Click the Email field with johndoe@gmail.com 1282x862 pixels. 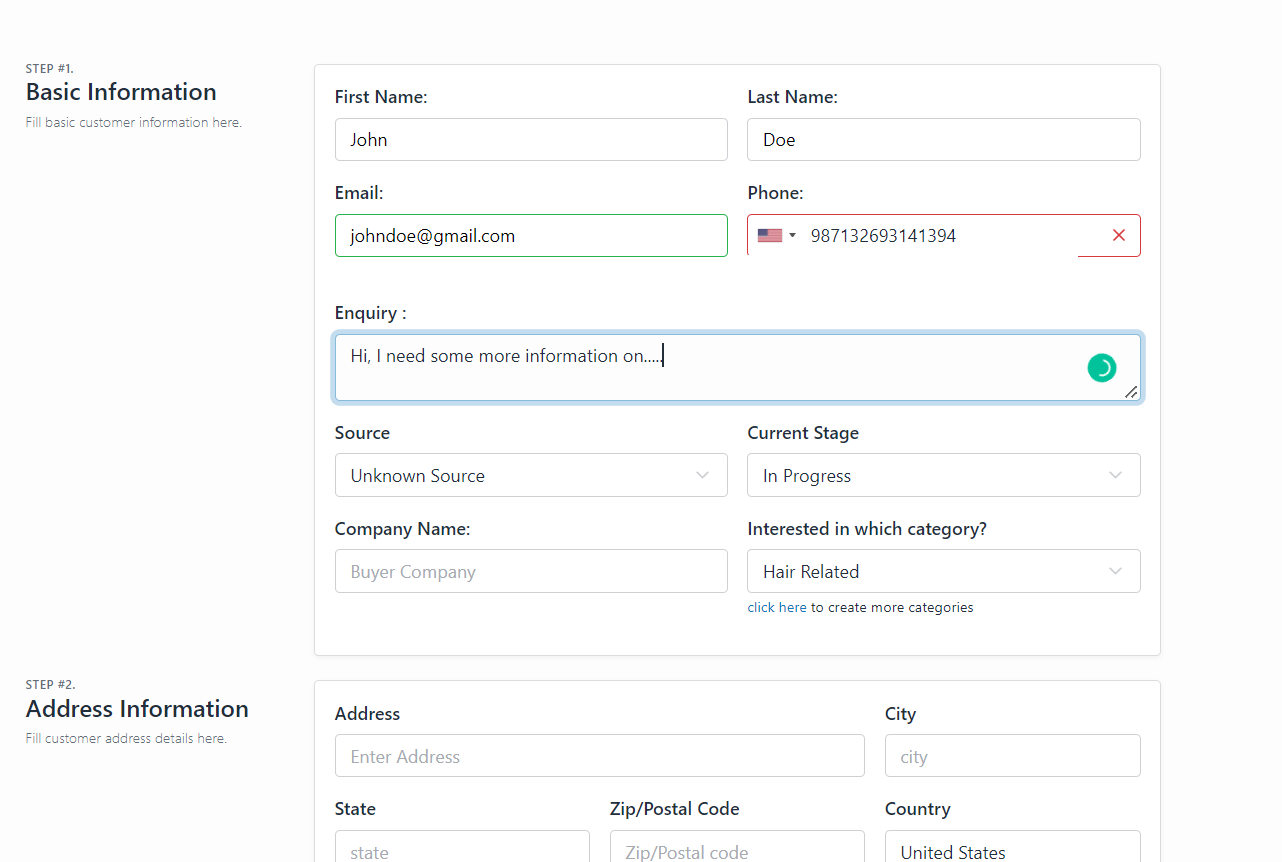(530, 235)
